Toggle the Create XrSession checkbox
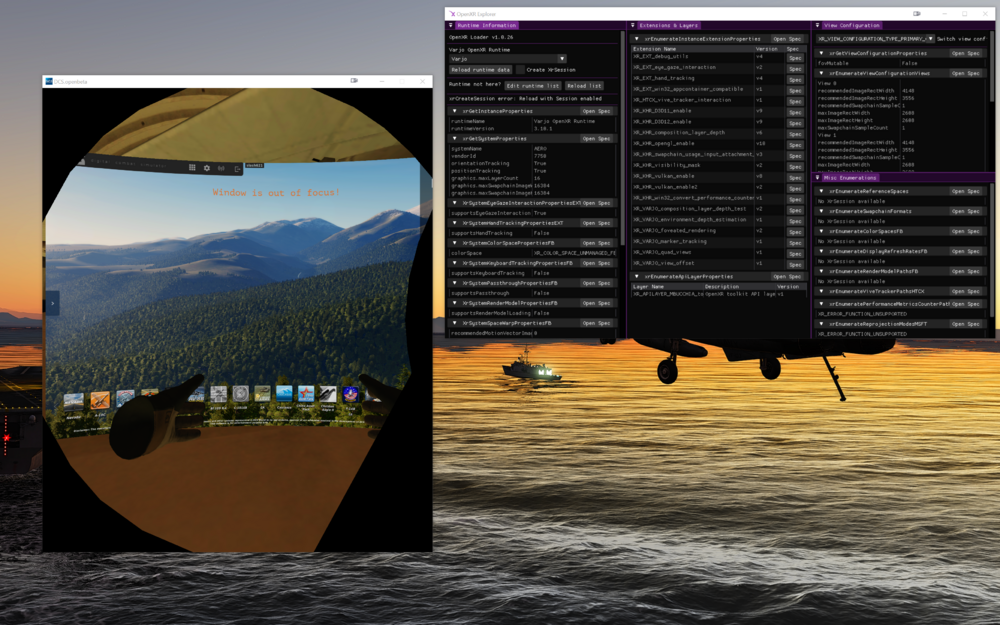Viewport: 1000px width, 625px height. 520,70
